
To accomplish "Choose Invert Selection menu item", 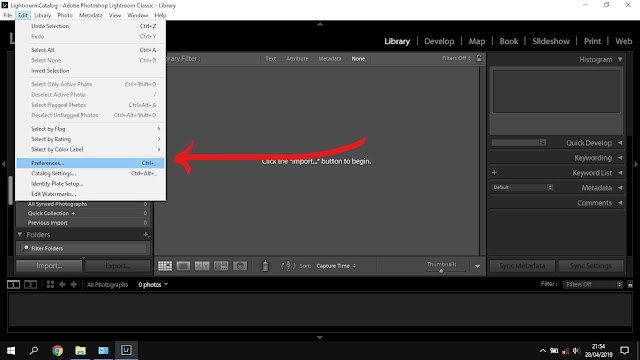I will [x=91, y=71].
